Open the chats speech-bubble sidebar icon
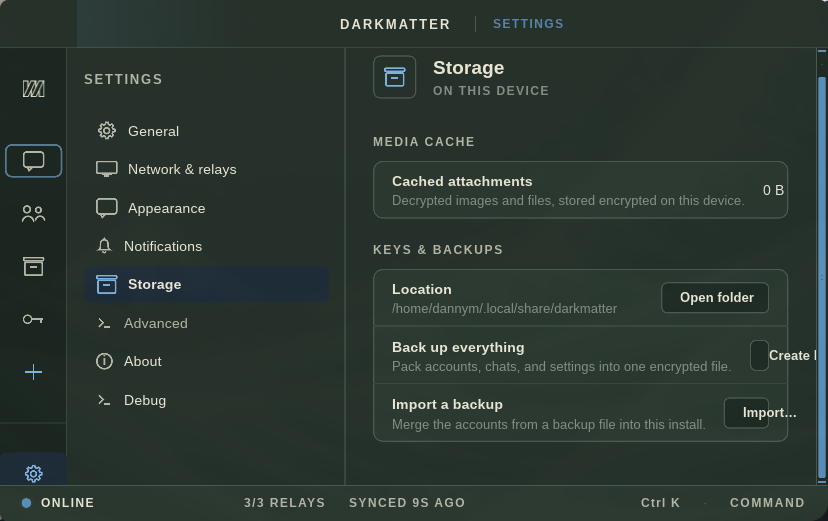The image size is (828, 521). (x=33, y=160)
